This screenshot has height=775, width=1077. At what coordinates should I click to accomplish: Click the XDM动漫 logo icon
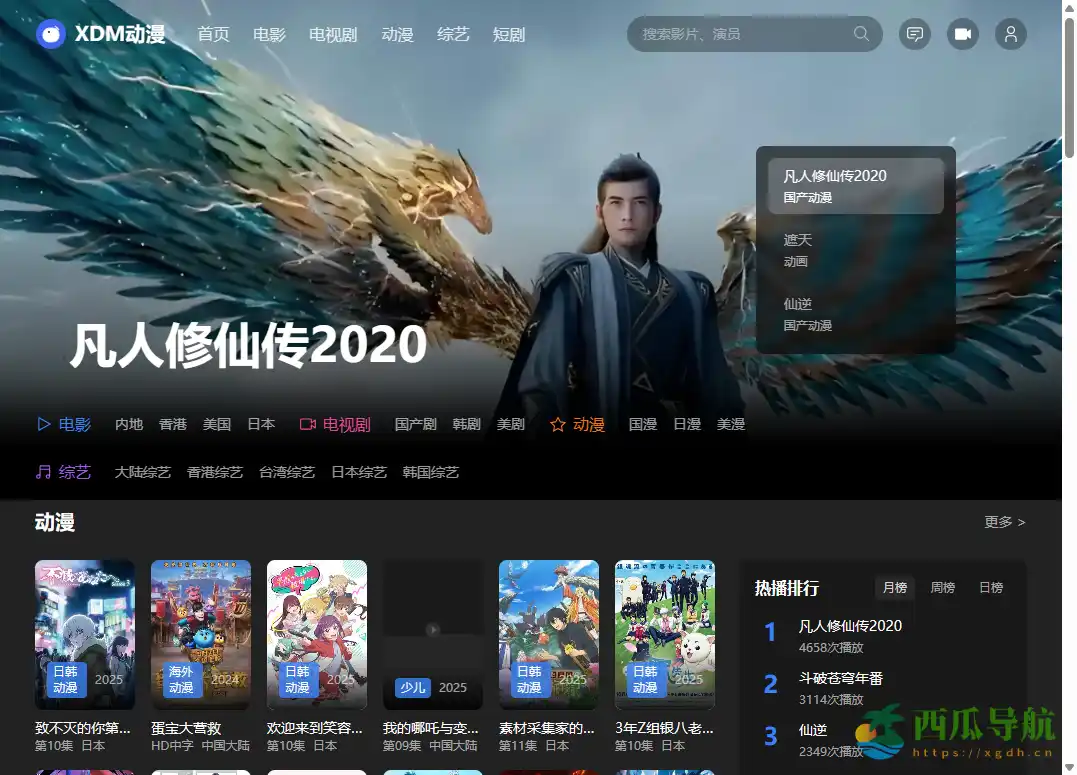coord(50,33)
